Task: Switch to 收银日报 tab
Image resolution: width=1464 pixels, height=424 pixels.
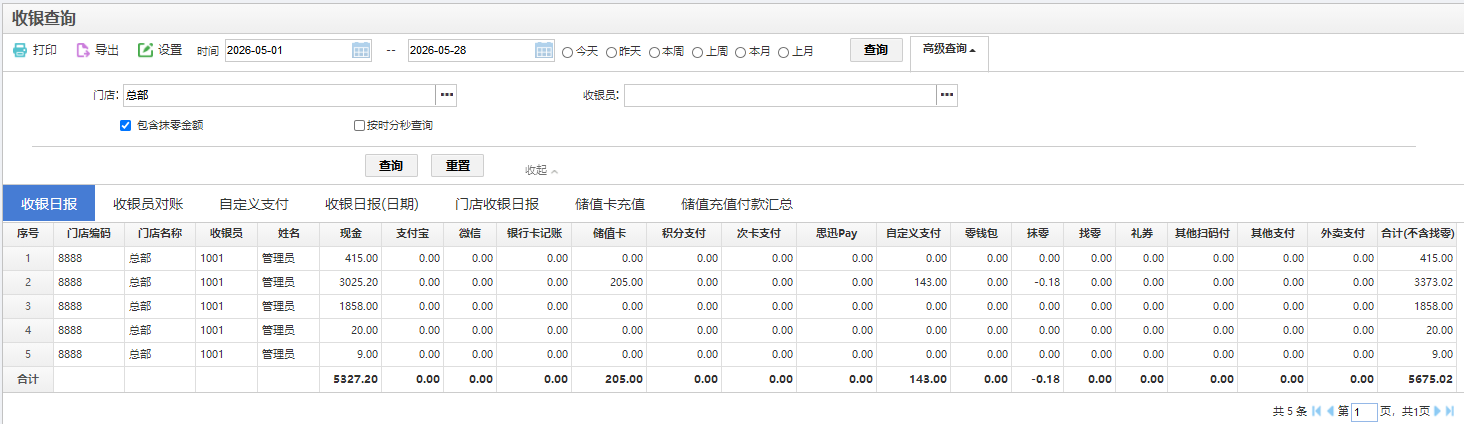Action: click(49, 204)
